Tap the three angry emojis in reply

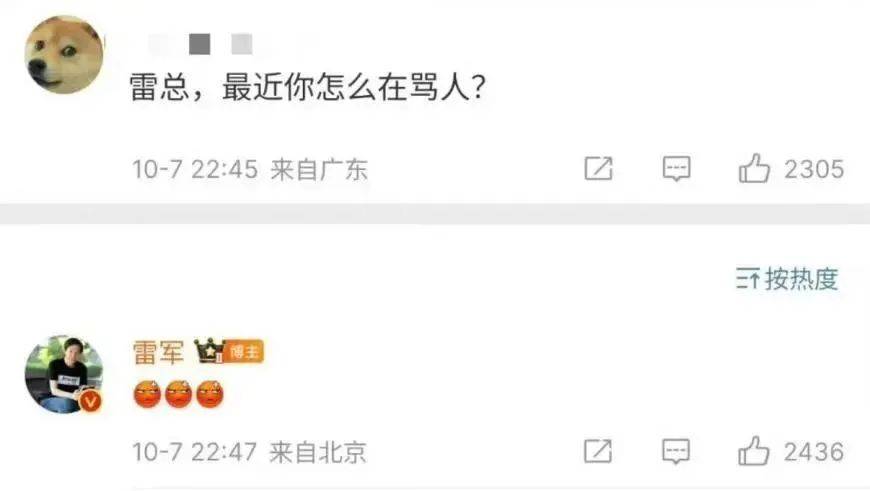(179, 394)
